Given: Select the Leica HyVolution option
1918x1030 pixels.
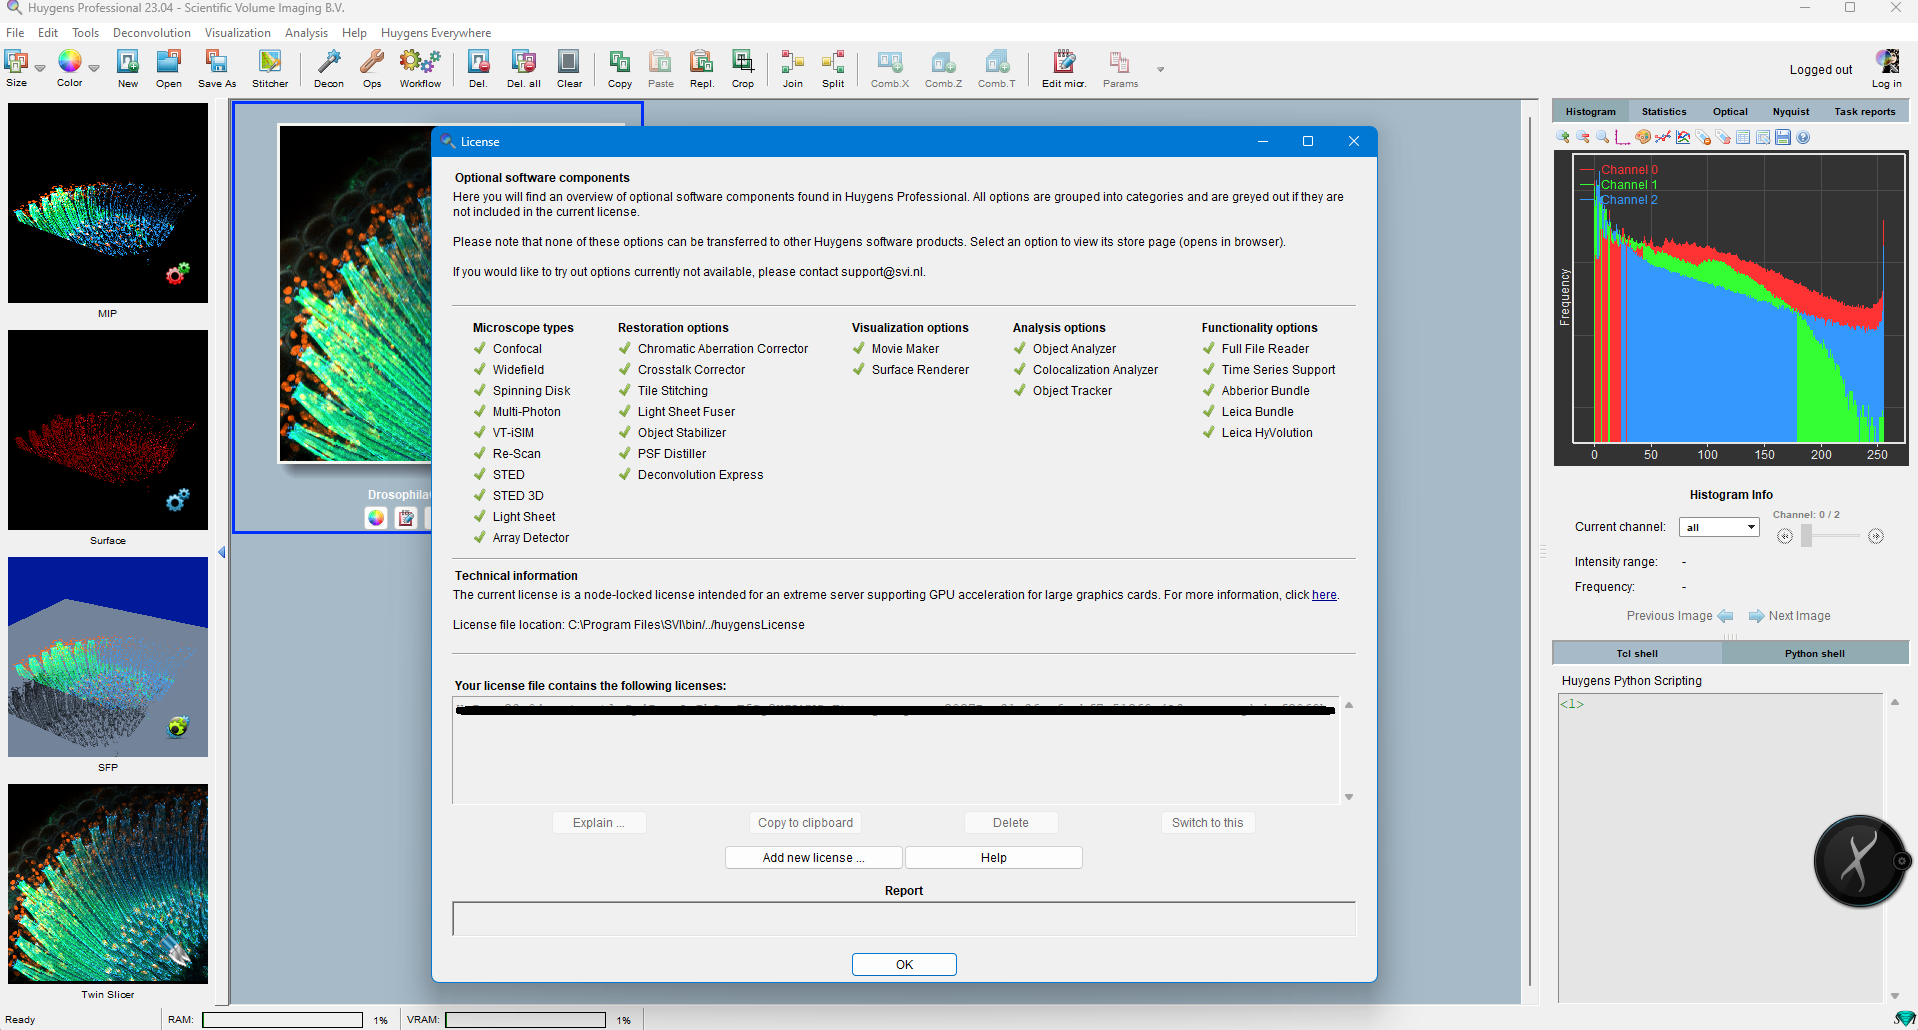Looking at the screenshot, I should coord(1257,433).
